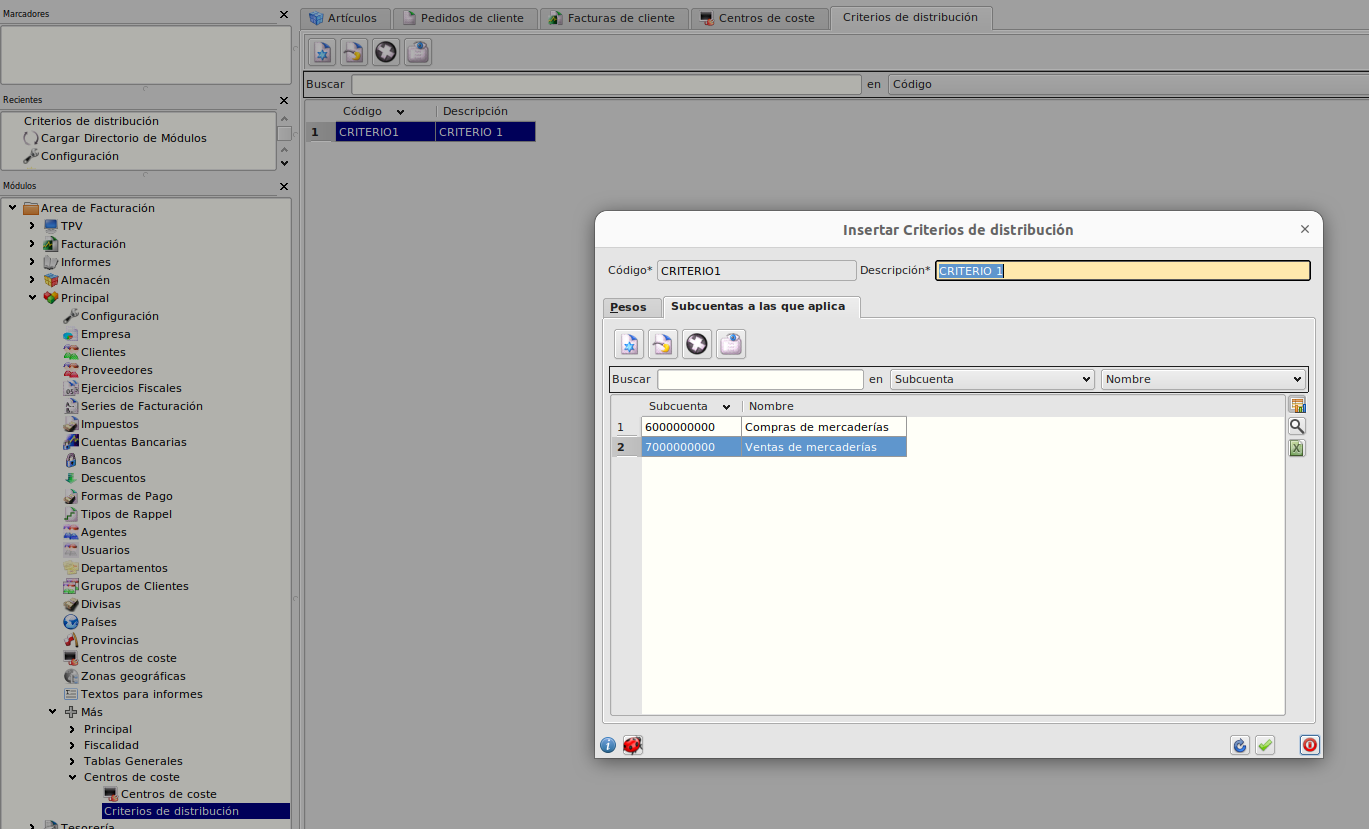This screenshot has height=829, width=1369.
Task: Open Formas de Pago item
Action: click(126, 496)
